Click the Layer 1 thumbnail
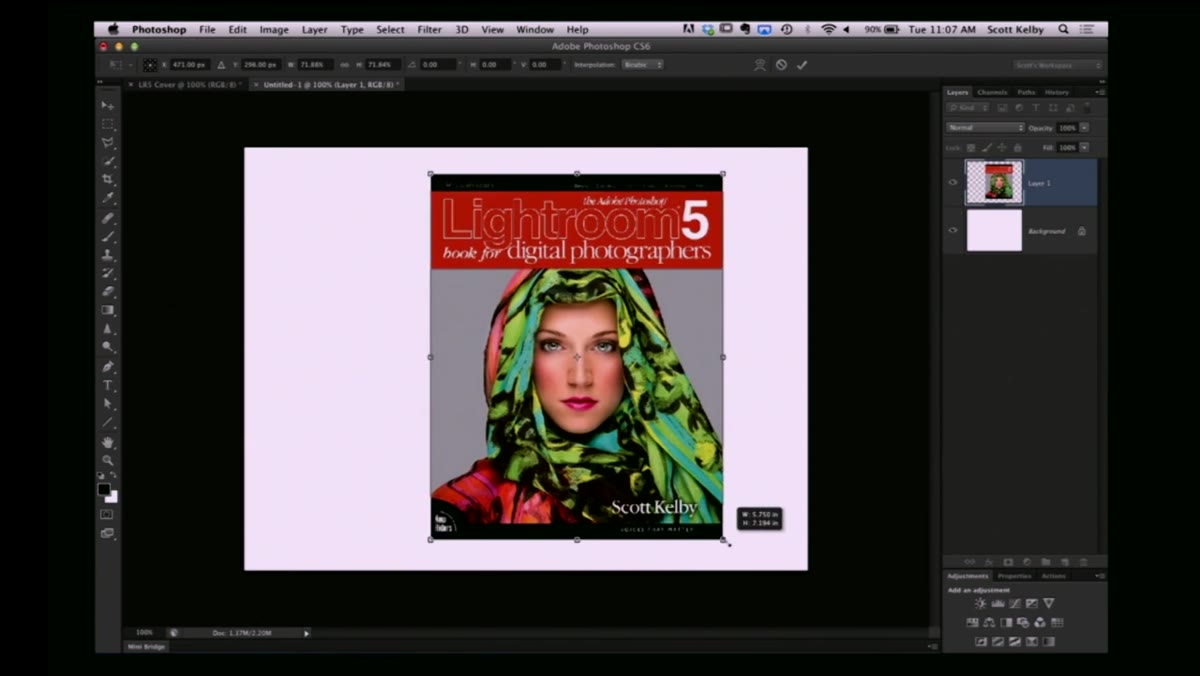 pos(994,183)
